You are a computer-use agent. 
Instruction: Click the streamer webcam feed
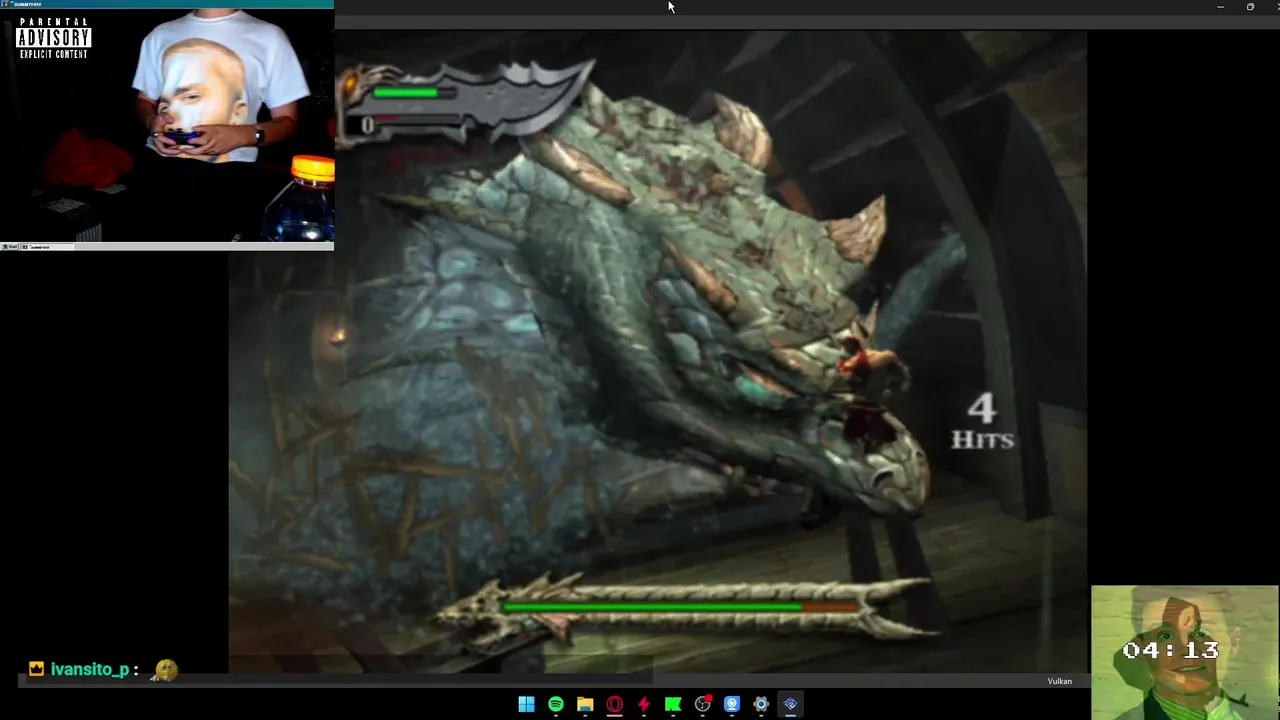tap(167, 125)
